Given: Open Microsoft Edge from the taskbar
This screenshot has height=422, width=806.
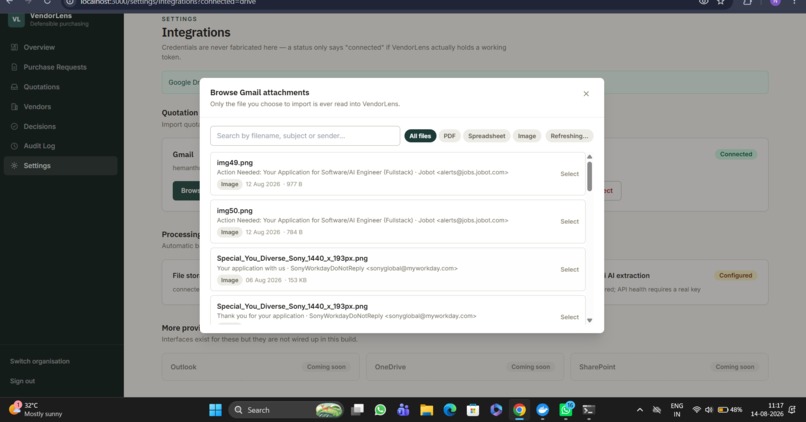Looking at the screenshot, I should click(x=450, y=410).
